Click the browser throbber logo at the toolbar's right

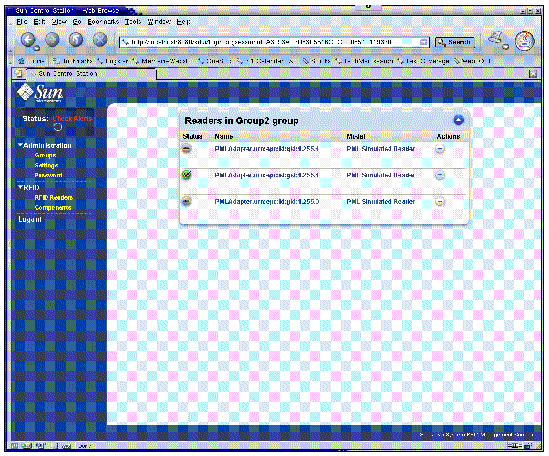tap(524, 41)
